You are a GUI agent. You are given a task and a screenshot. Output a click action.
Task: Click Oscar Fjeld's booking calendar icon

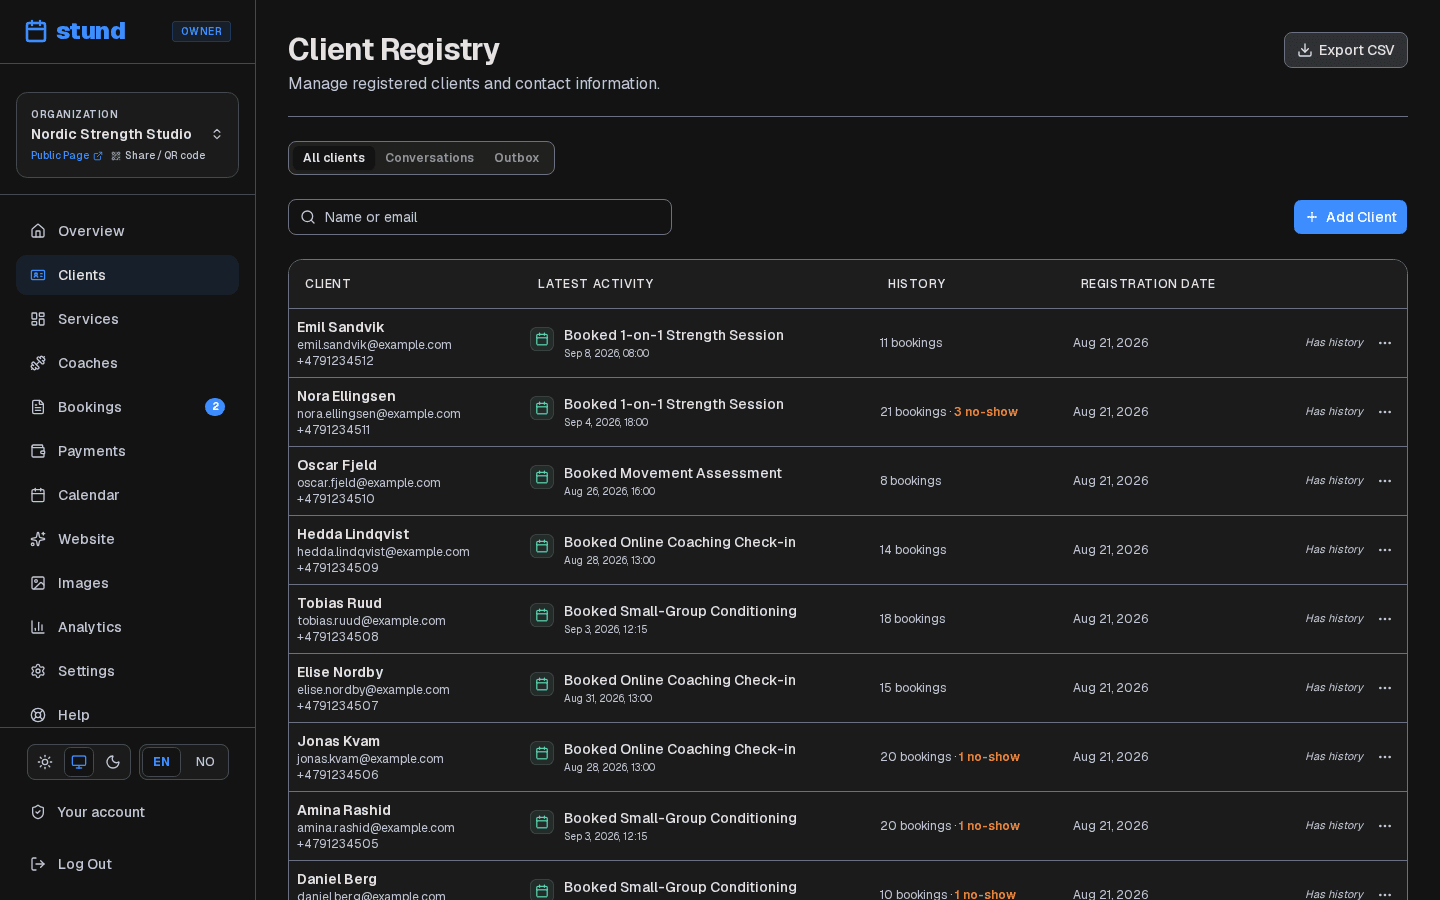542,477
